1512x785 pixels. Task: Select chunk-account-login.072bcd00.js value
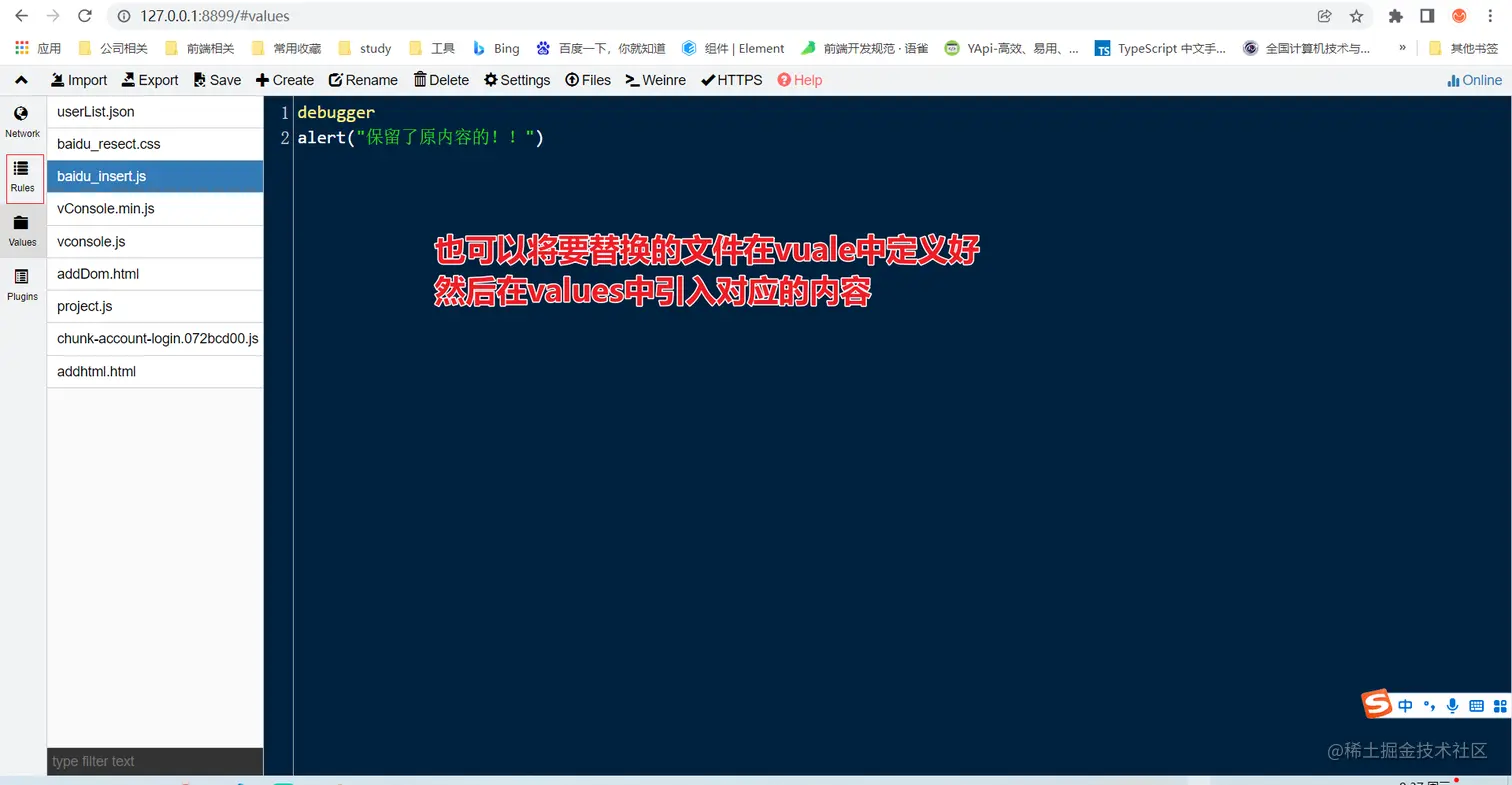pyautogui.click(x=155, y=339)
